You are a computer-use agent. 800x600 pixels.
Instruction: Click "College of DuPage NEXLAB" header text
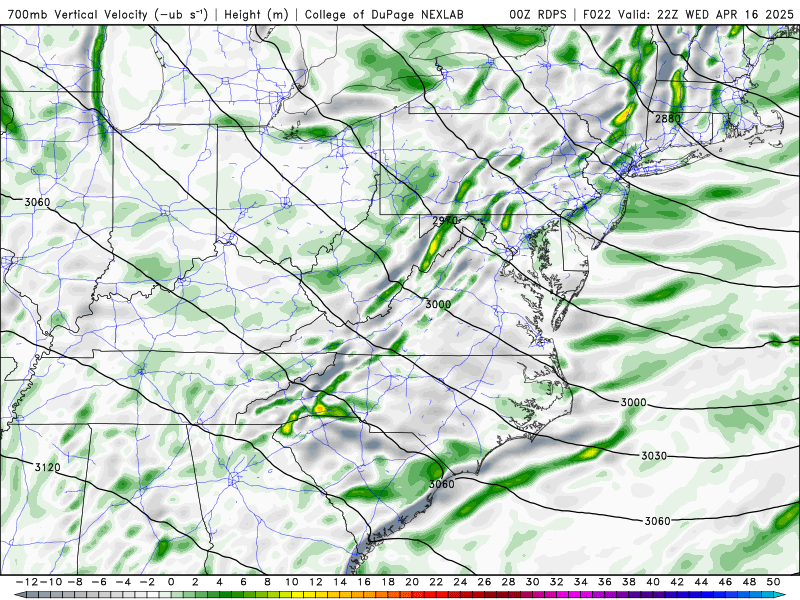pyautogui.click(x=384, y=14)
